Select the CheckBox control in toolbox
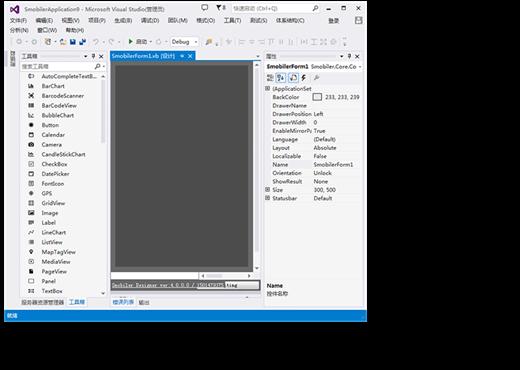The image size is (520, 370). [x=54, y=164]
